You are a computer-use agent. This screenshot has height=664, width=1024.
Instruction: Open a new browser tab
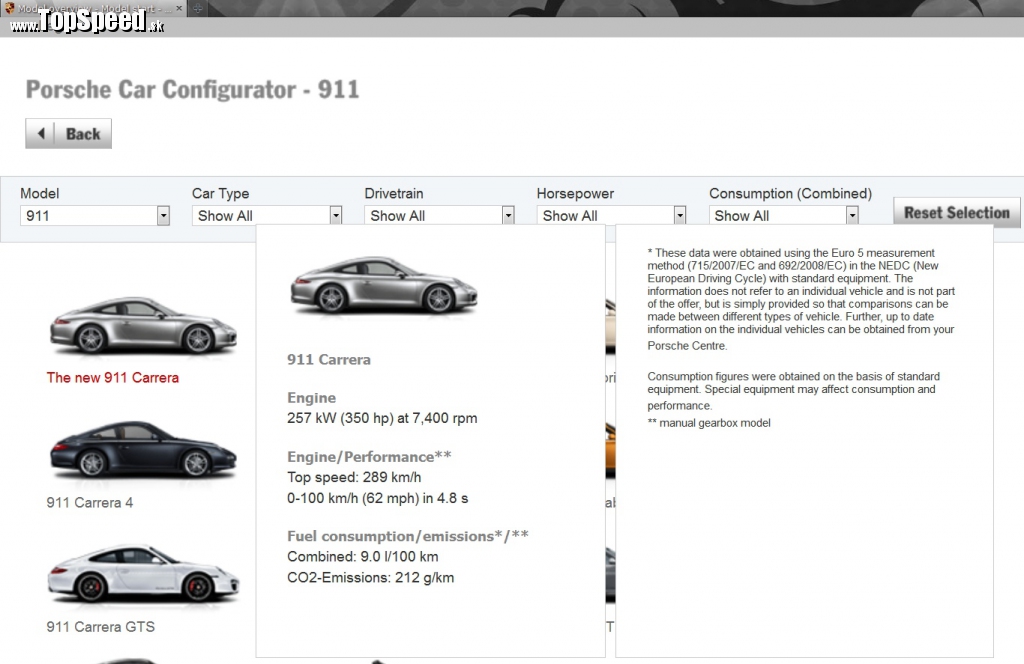(x=197, y=8)
